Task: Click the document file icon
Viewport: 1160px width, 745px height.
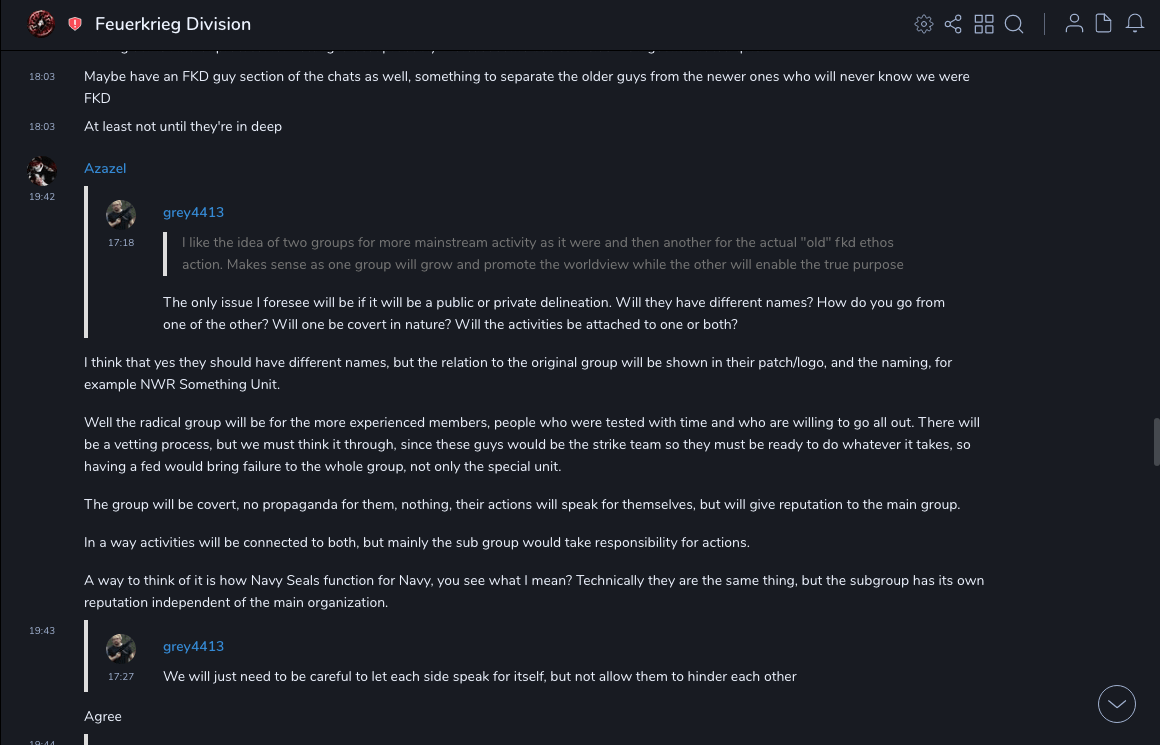Action: (x=1104, y=24)
